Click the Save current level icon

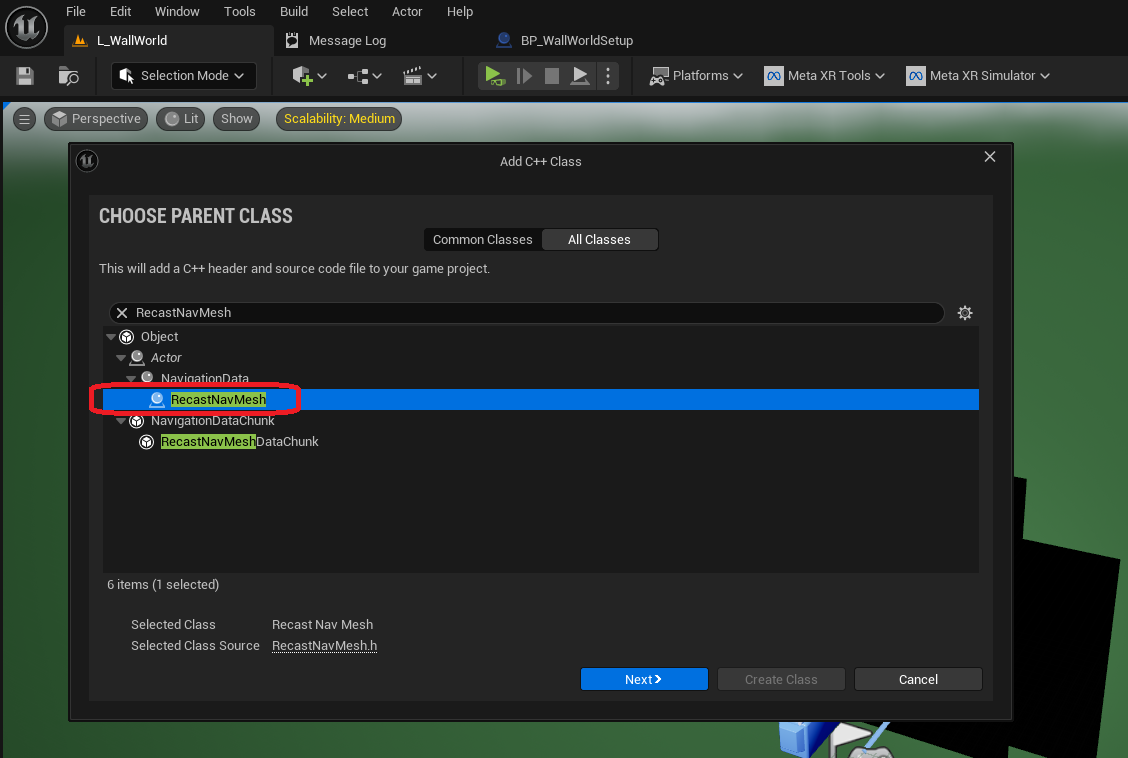25,76
